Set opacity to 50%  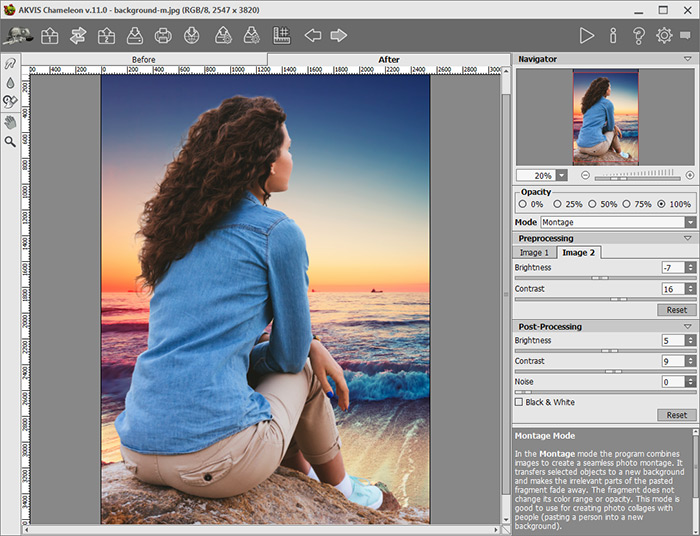[592, 204]
